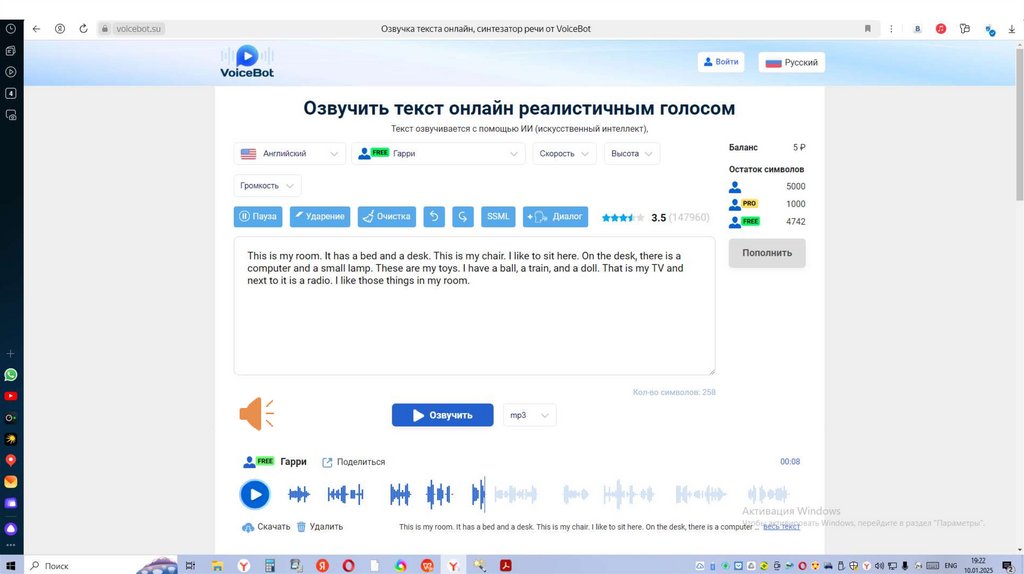The image size is (1024, 574).
Task: Insert a pause with the Пауза button
Action: pos(258,217)
